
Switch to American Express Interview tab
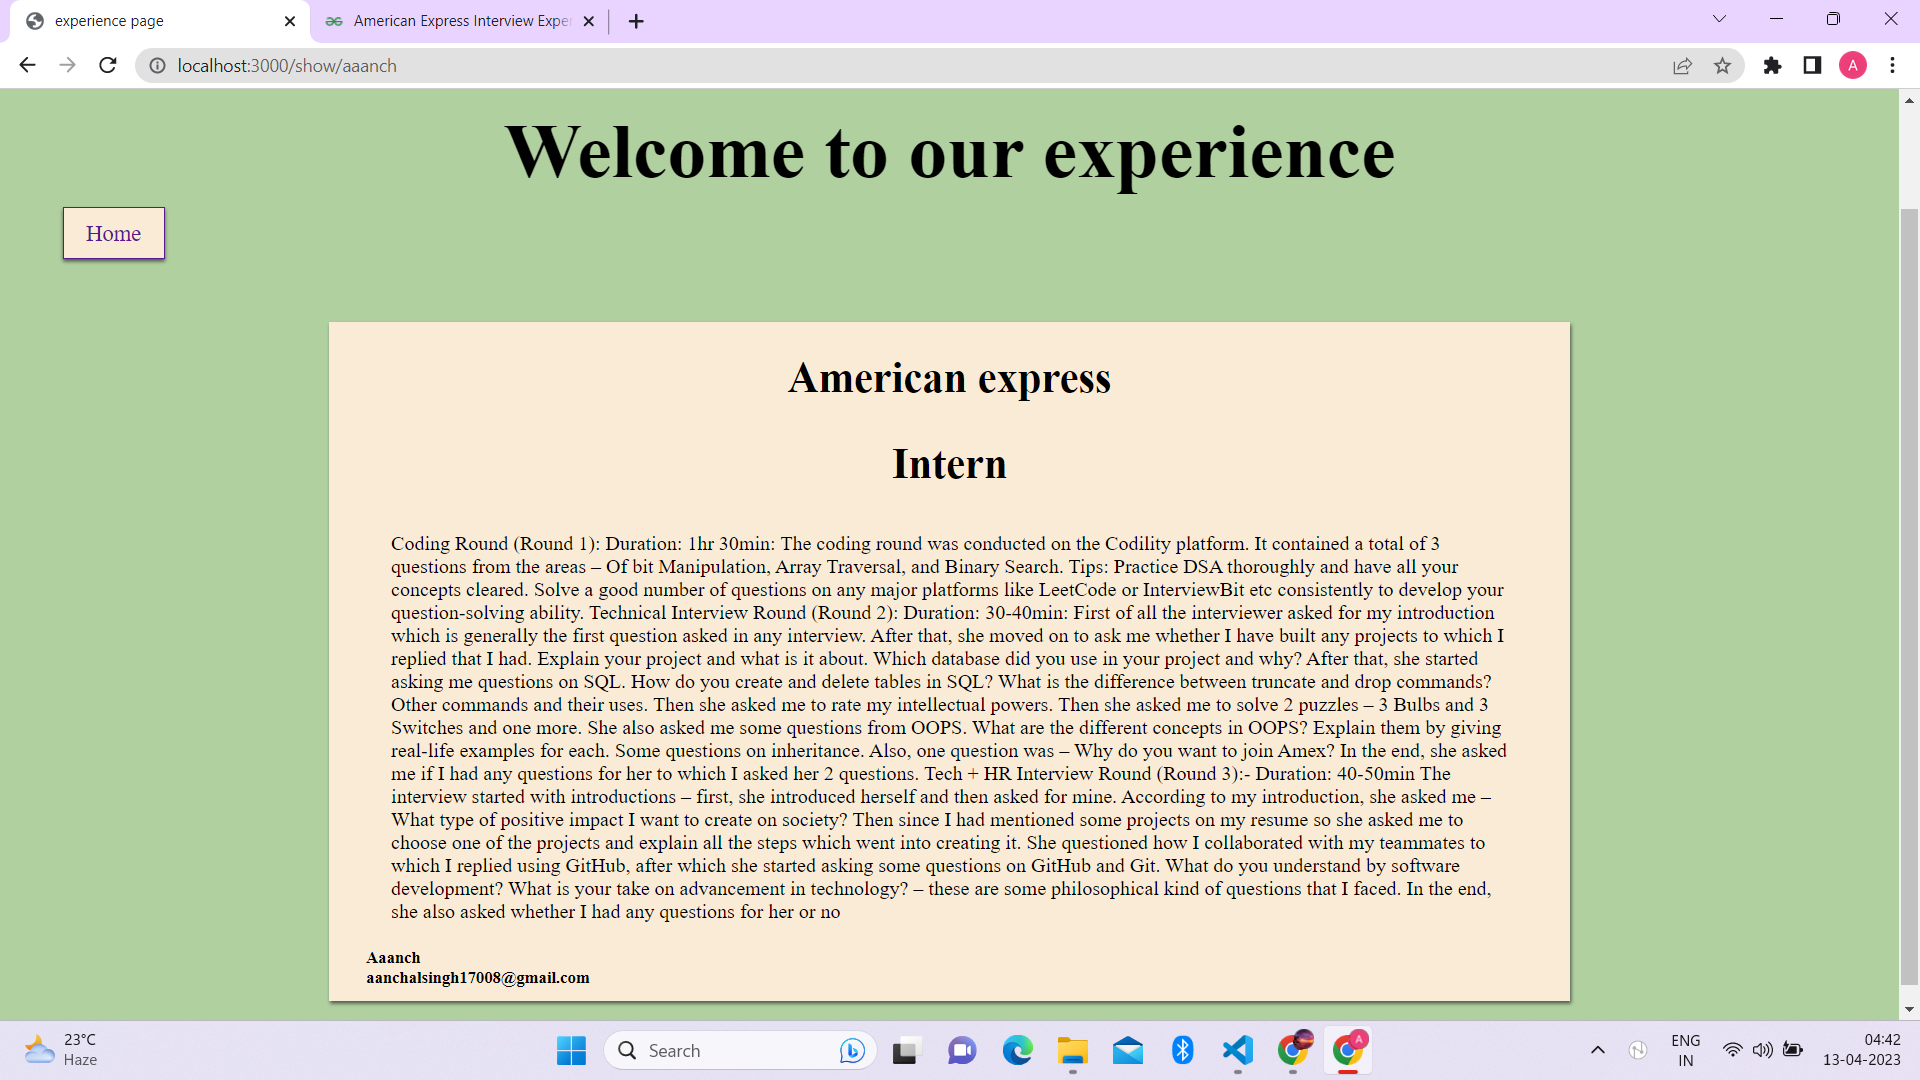pyautogui.click(x=460, y=21)
